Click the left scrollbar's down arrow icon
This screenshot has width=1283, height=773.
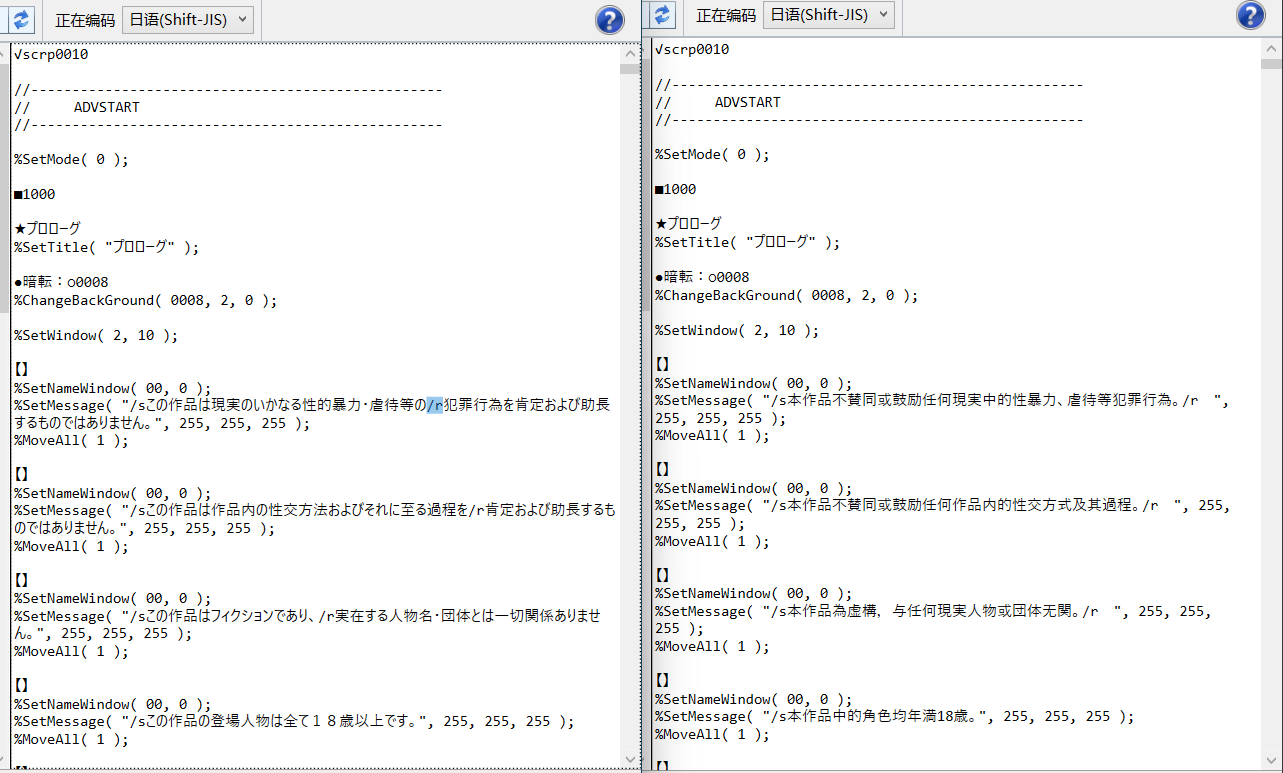pos(631,760)
